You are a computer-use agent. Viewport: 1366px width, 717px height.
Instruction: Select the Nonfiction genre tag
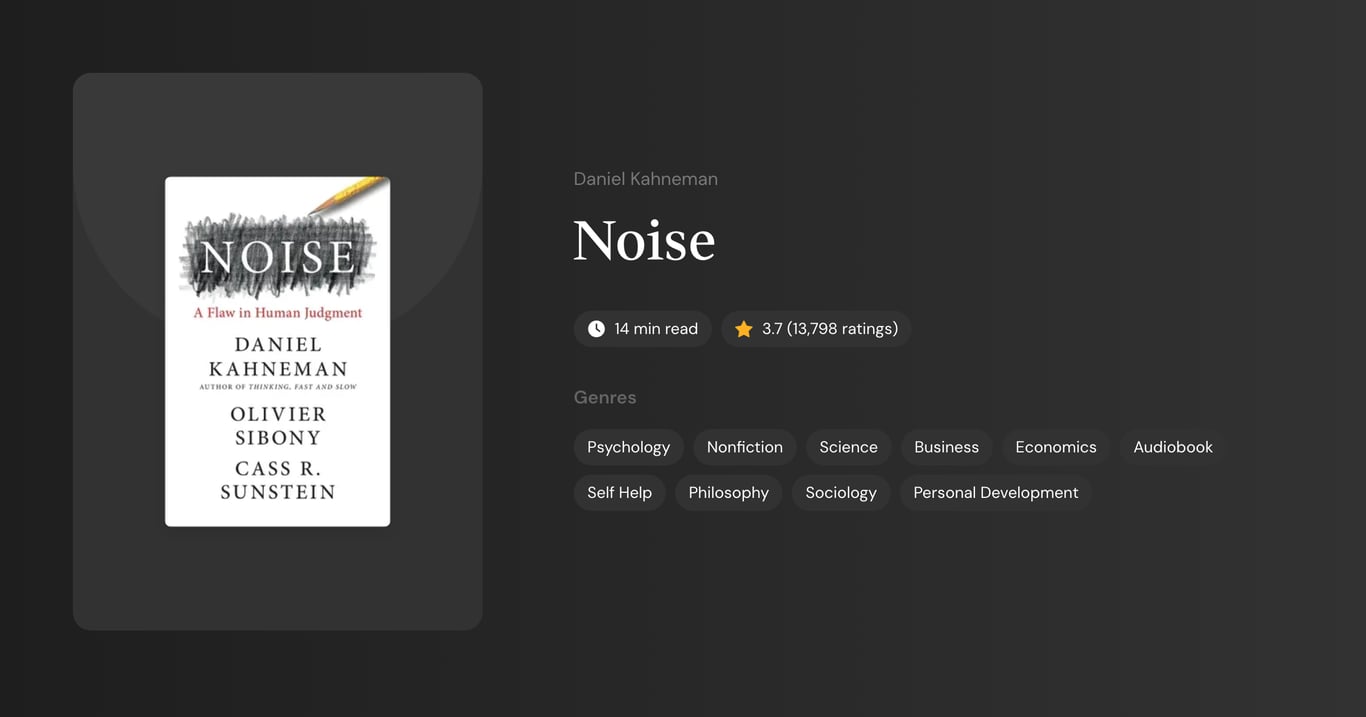pos(744,447)
